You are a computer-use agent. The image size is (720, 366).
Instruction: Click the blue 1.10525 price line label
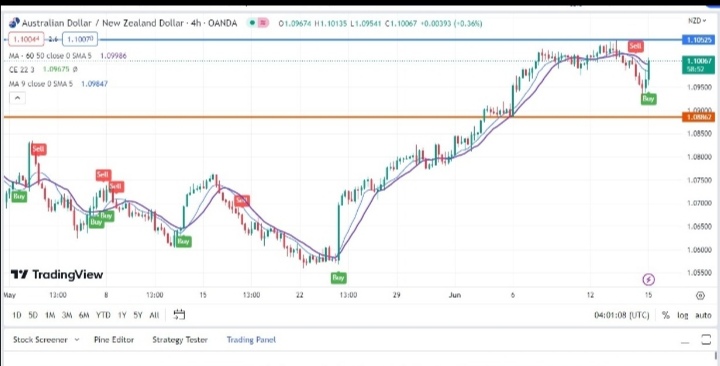click(699, 40)
